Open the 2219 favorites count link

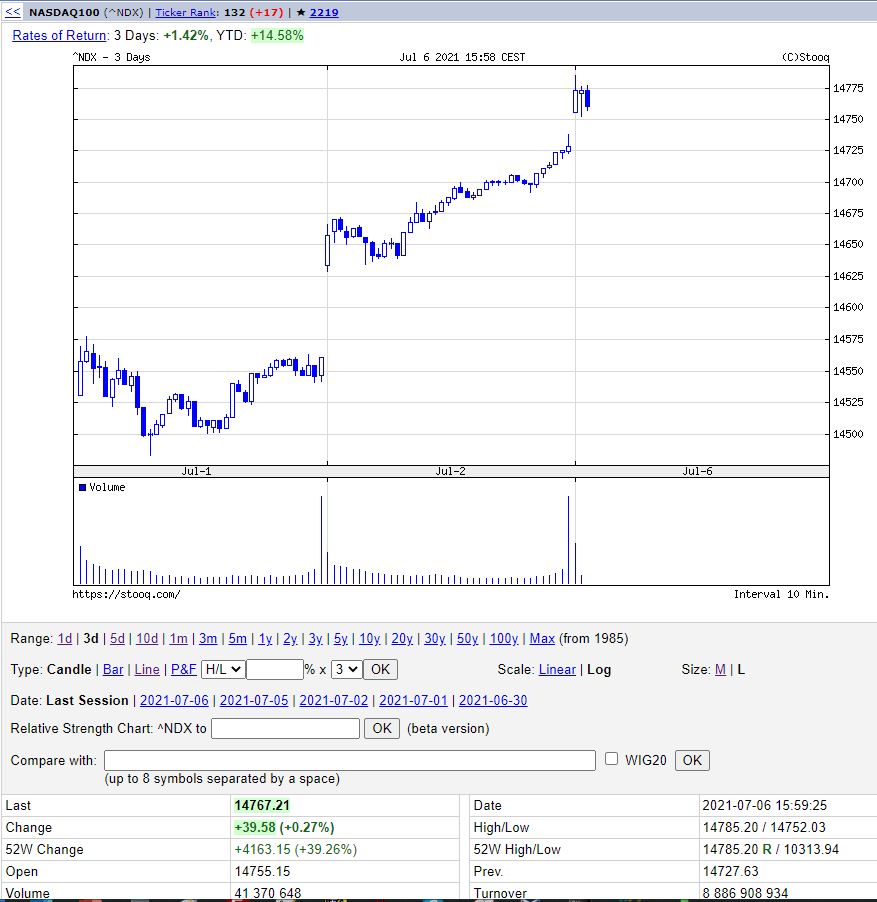tap(324, 12)
